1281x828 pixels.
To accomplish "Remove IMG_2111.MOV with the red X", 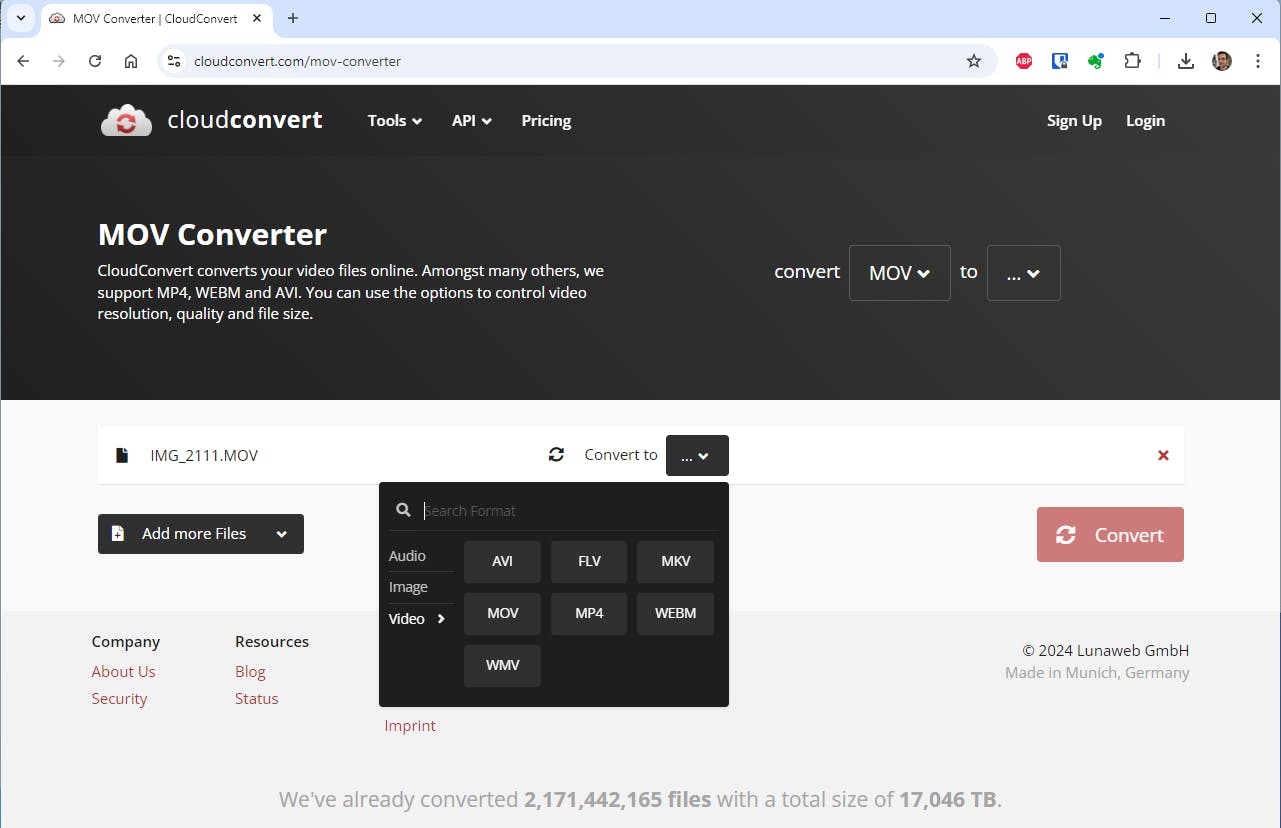I will pos(1163,455).
